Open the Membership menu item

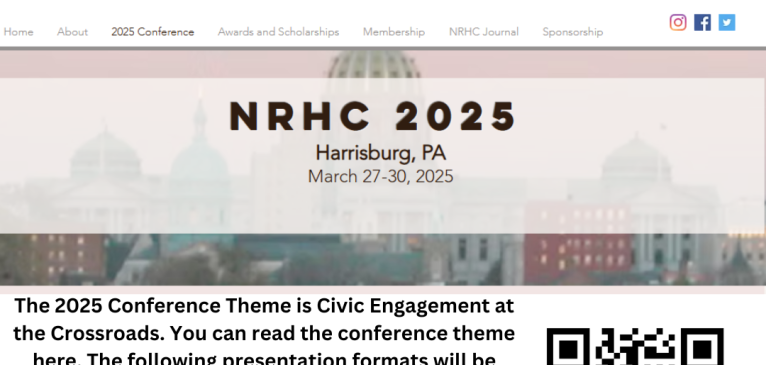tap(394, 32)
